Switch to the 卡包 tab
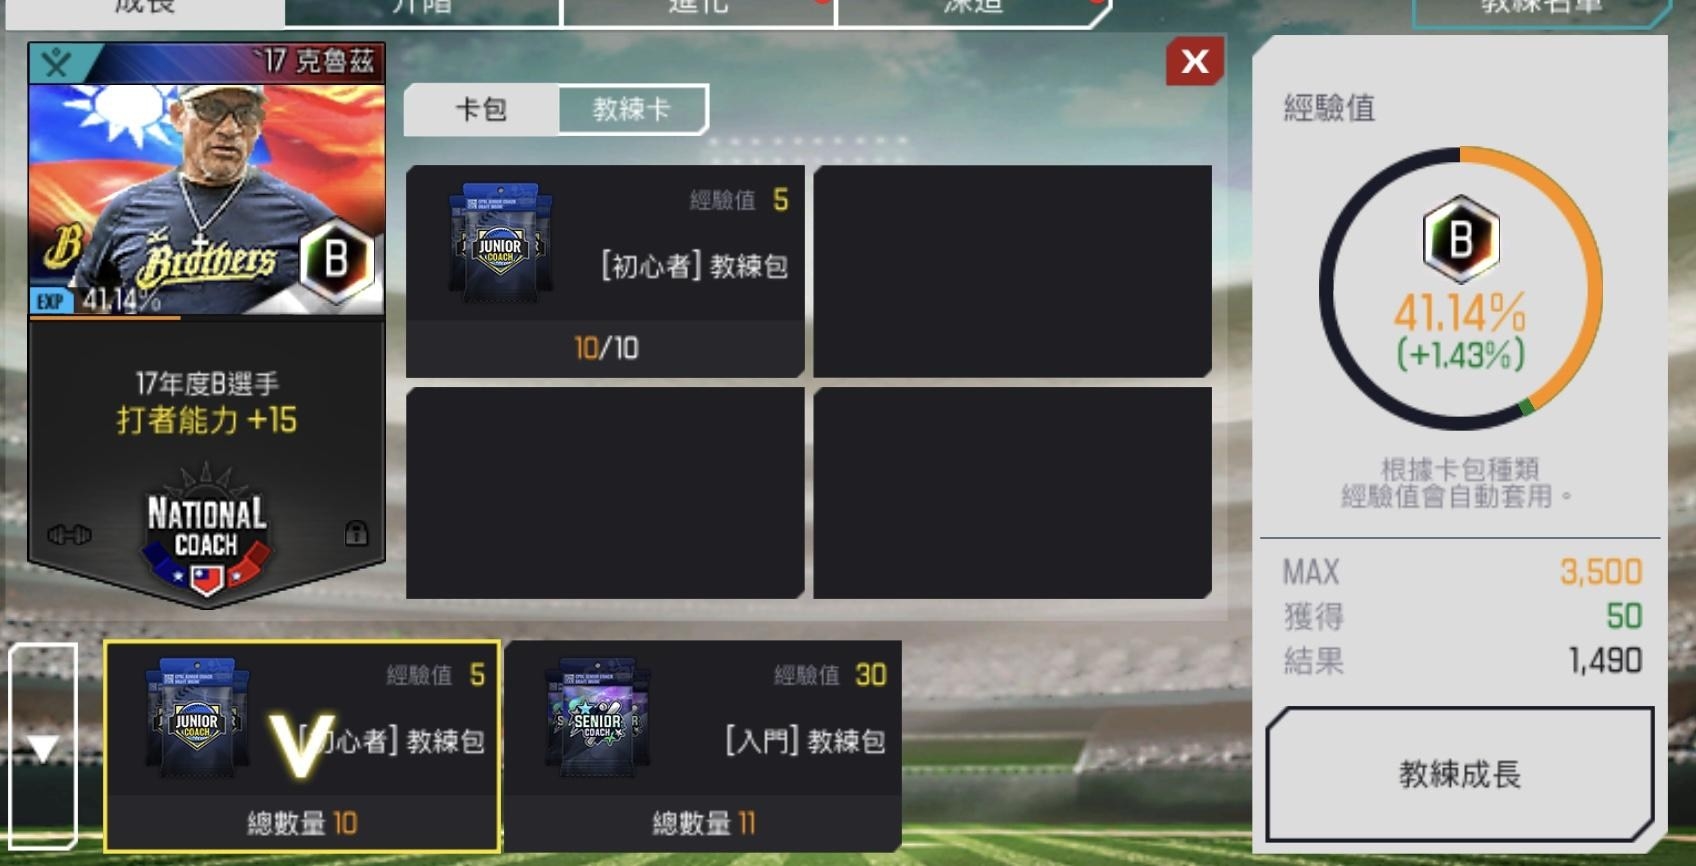The width and height of the screenshot is (1696, 866). pyautogui.click(x=481, y=109)
